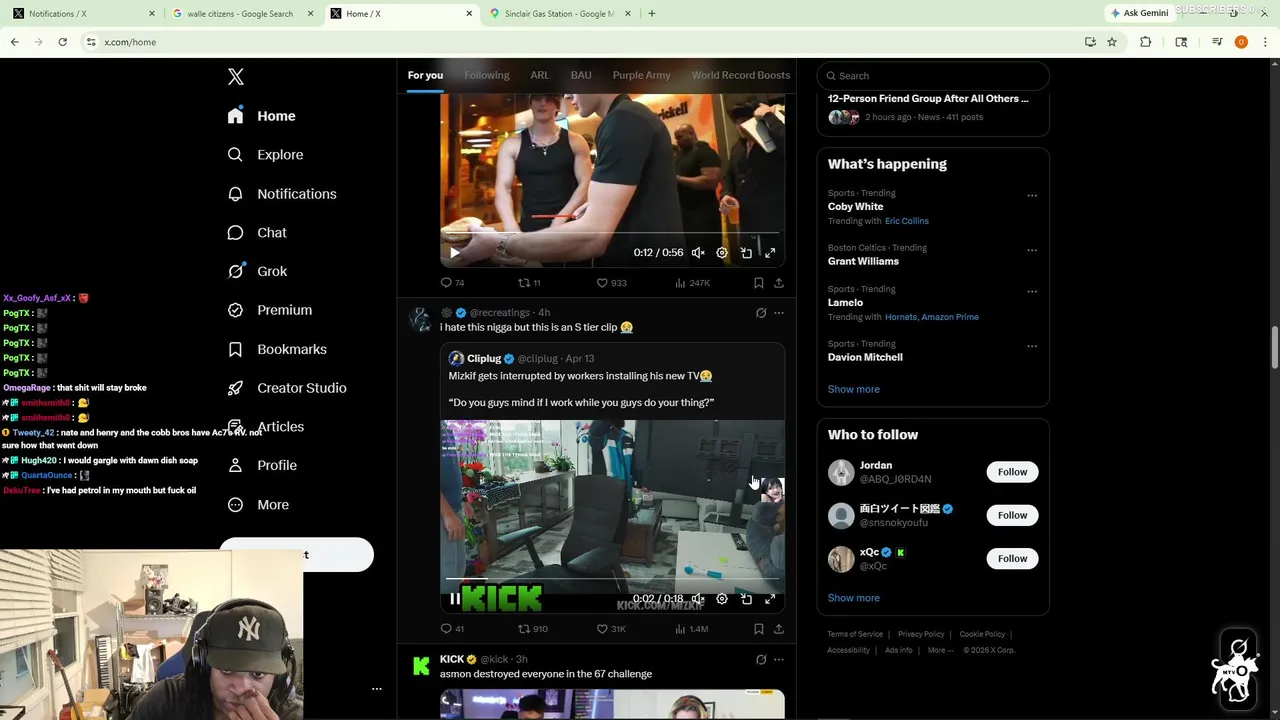Open quoted Cliplug account name
1280x720 pixels.
coord(484,358)
